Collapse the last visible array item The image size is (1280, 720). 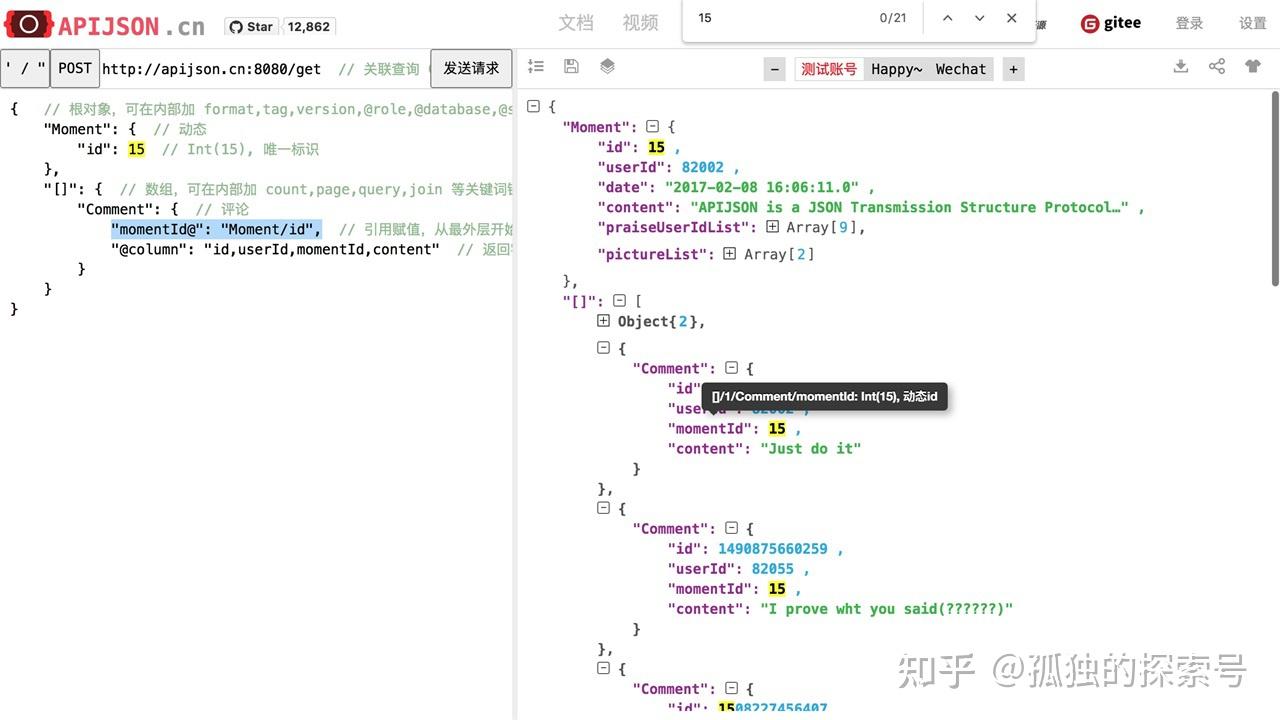click(603, 668)
